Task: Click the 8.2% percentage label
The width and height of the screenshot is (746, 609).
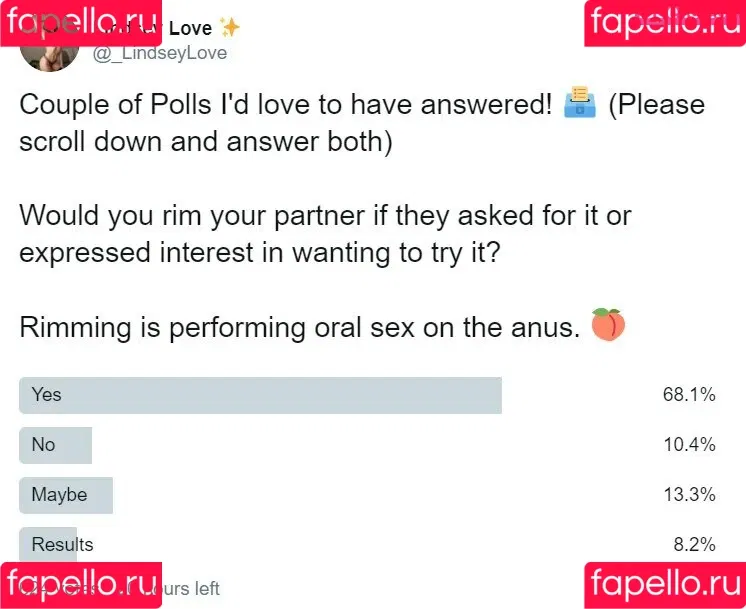Action: [x=694, y=544]
